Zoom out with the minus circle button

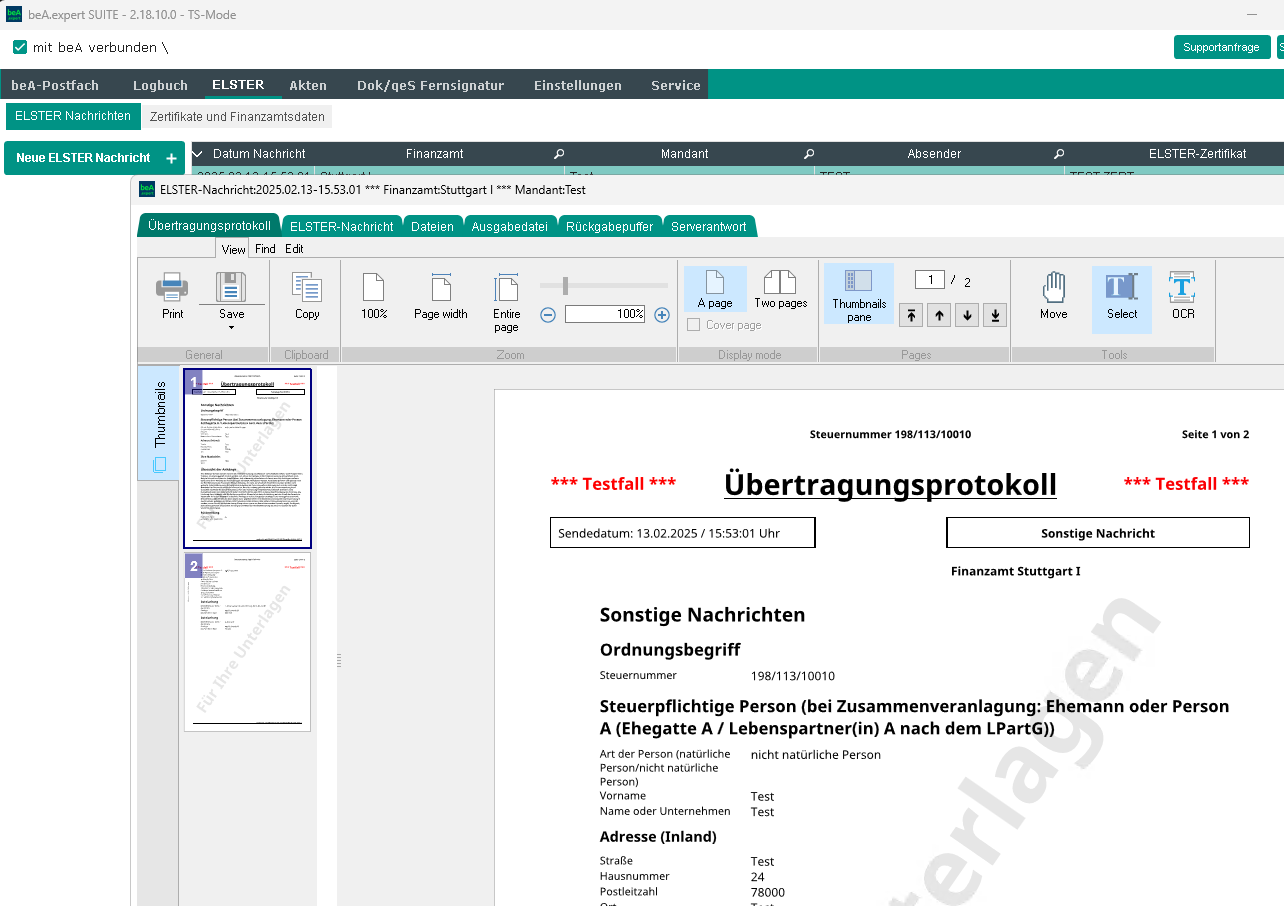(x=548, y=314)
